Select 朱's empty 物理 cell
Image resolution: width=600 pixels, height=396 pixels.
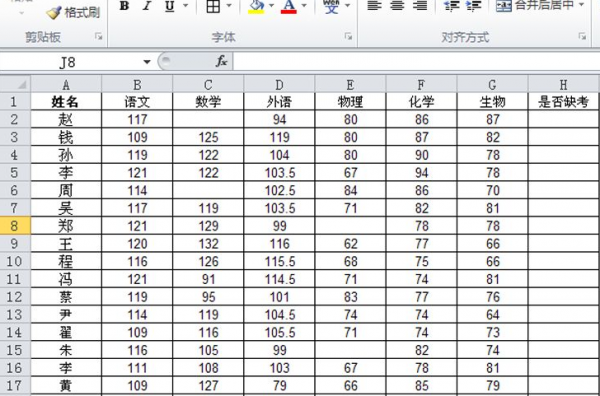point(351,350)
